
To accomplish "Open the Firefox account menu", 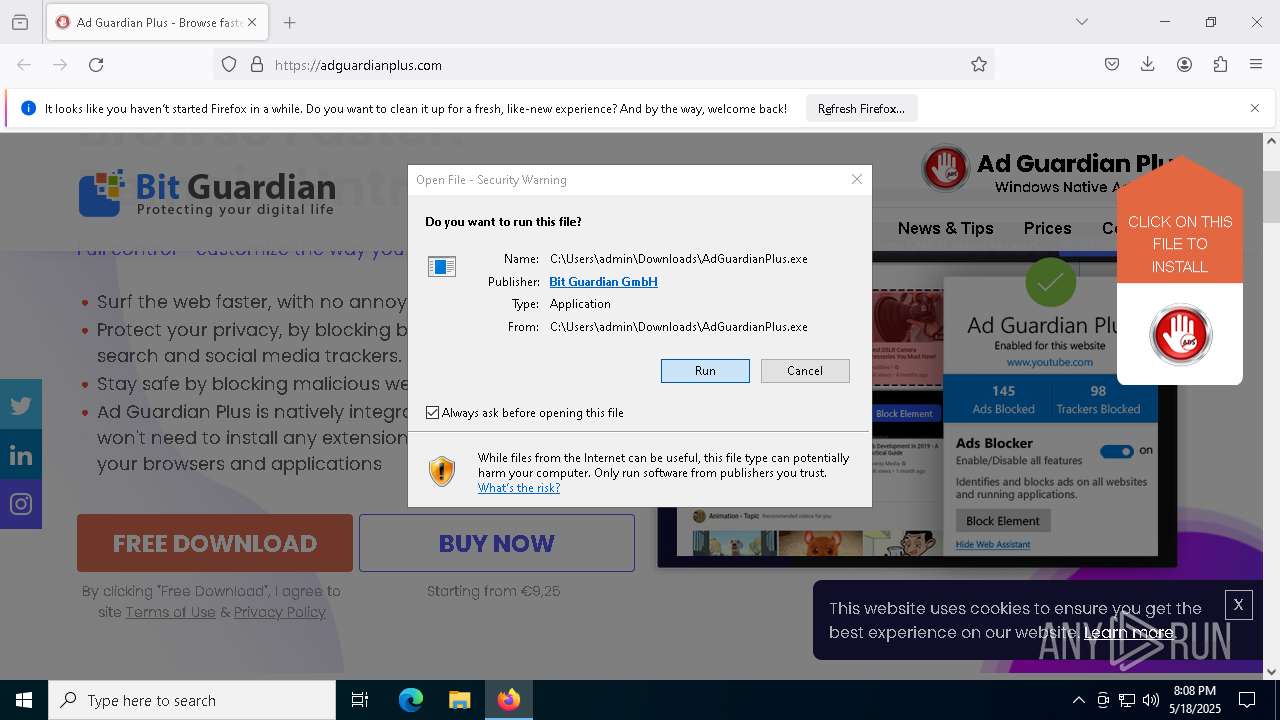I will coord(1184,65).
